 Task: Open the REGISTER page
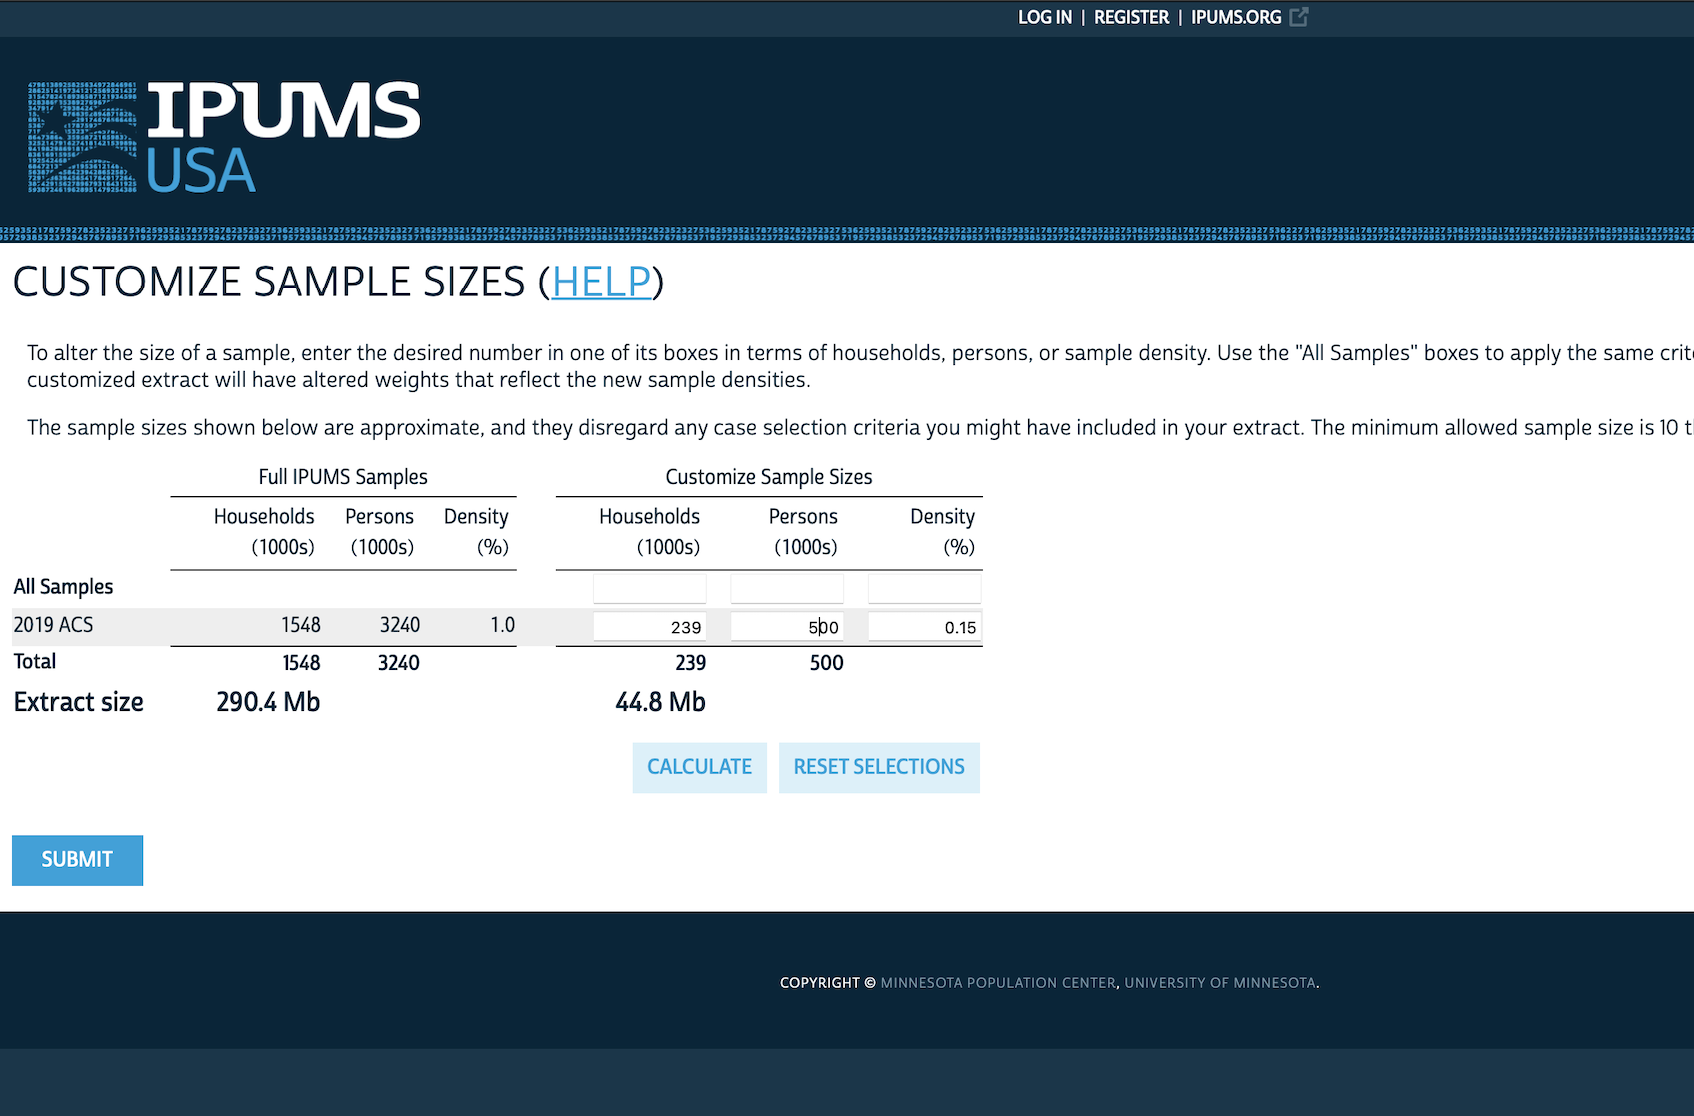1131,17
